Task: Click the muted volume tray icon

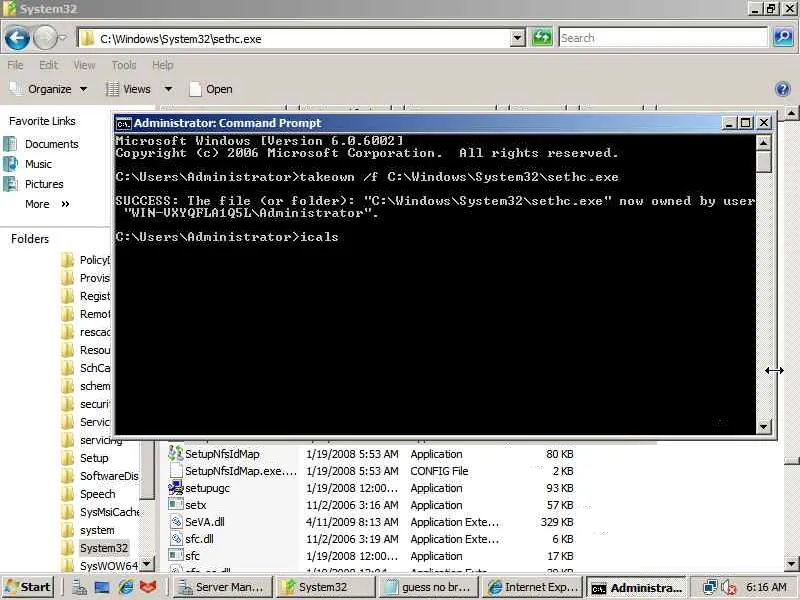Action: pyautogui.click(x=729, y=588)
